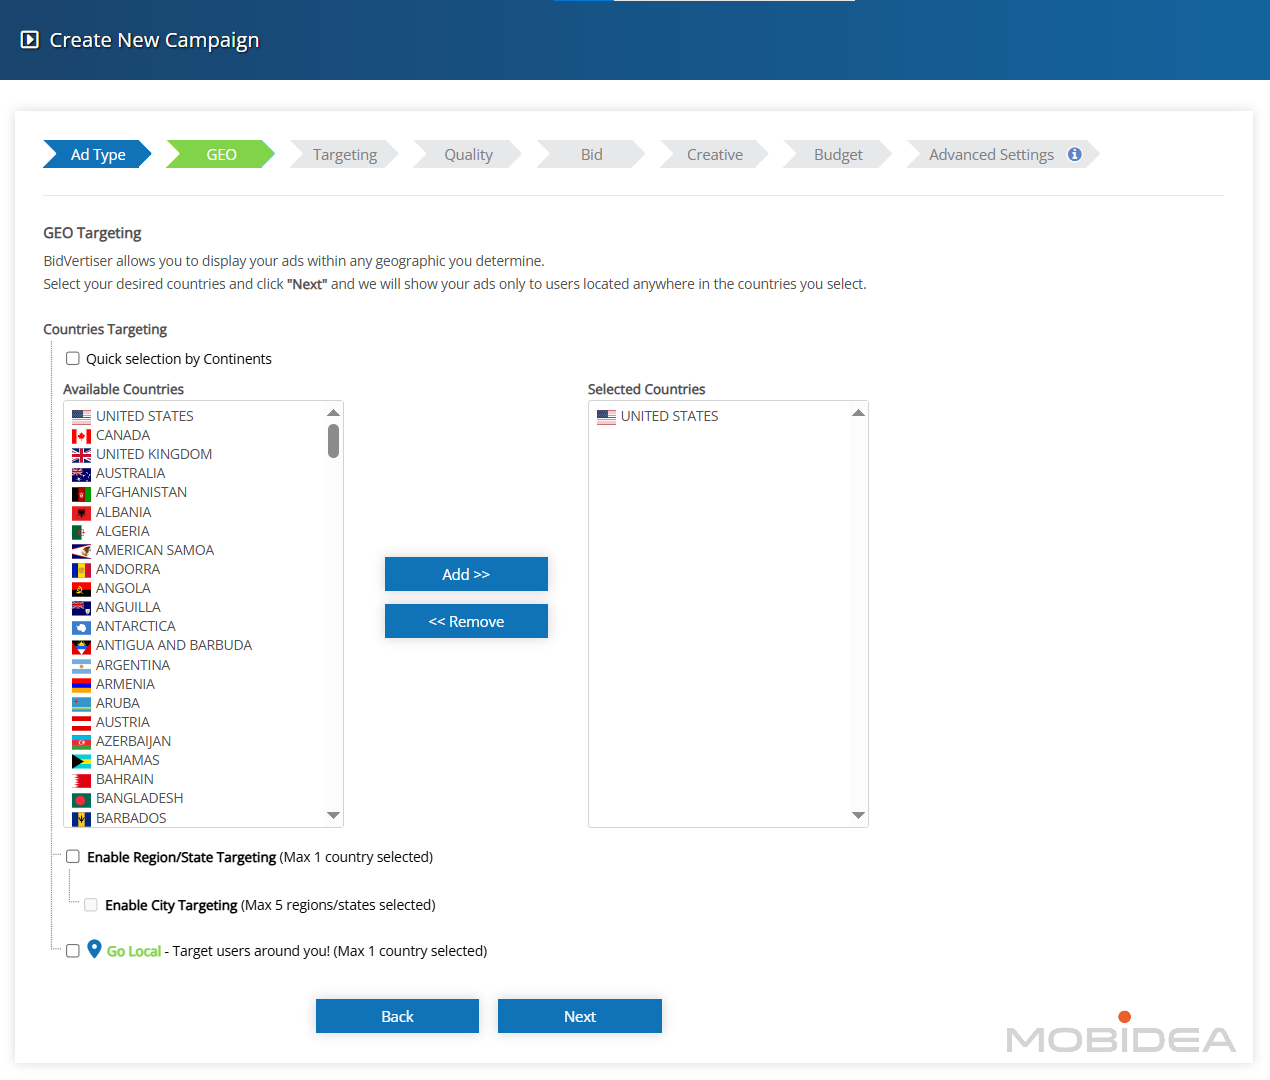The width and height of the screenshot is (1270, 1080).
Task: Click the United Kingdom flag icon
Action: pyautogui.click(x=81, y=455)
